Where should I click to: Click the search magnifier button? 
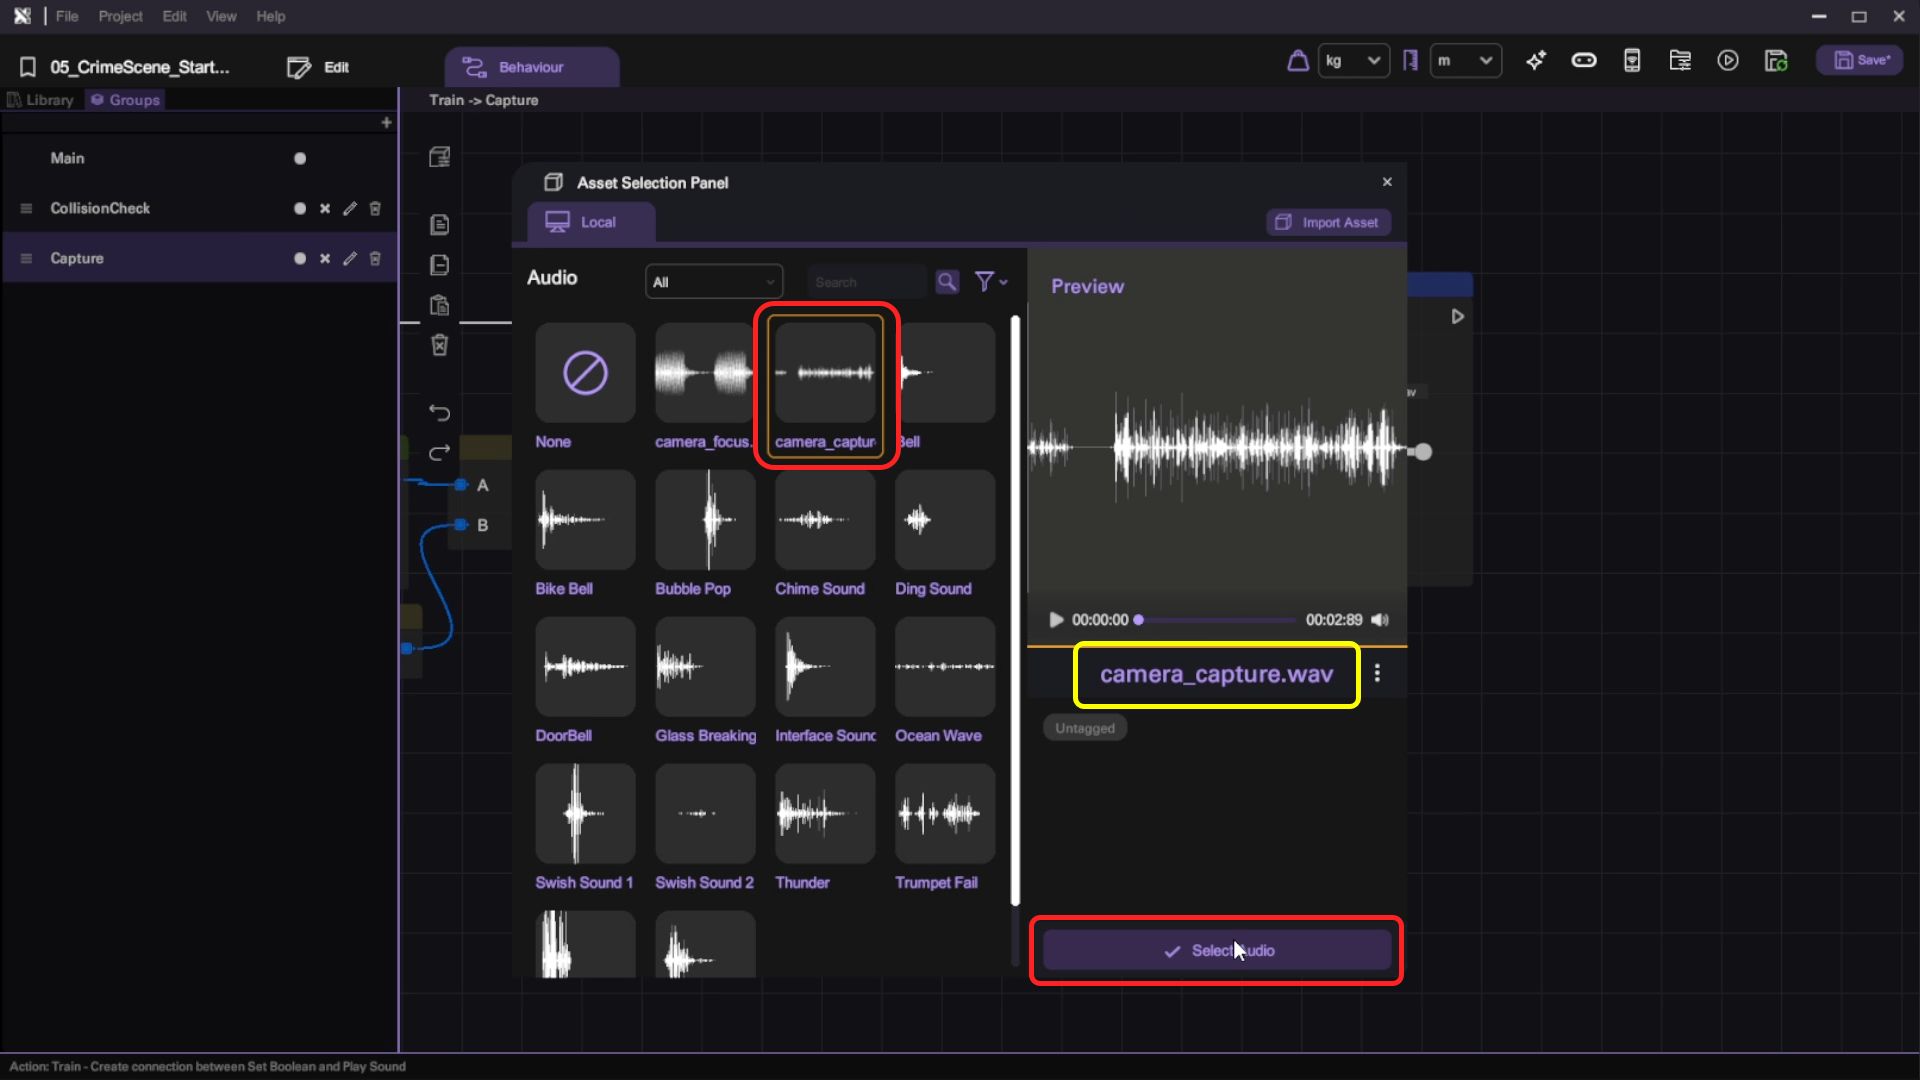click(x=946, y=282)
